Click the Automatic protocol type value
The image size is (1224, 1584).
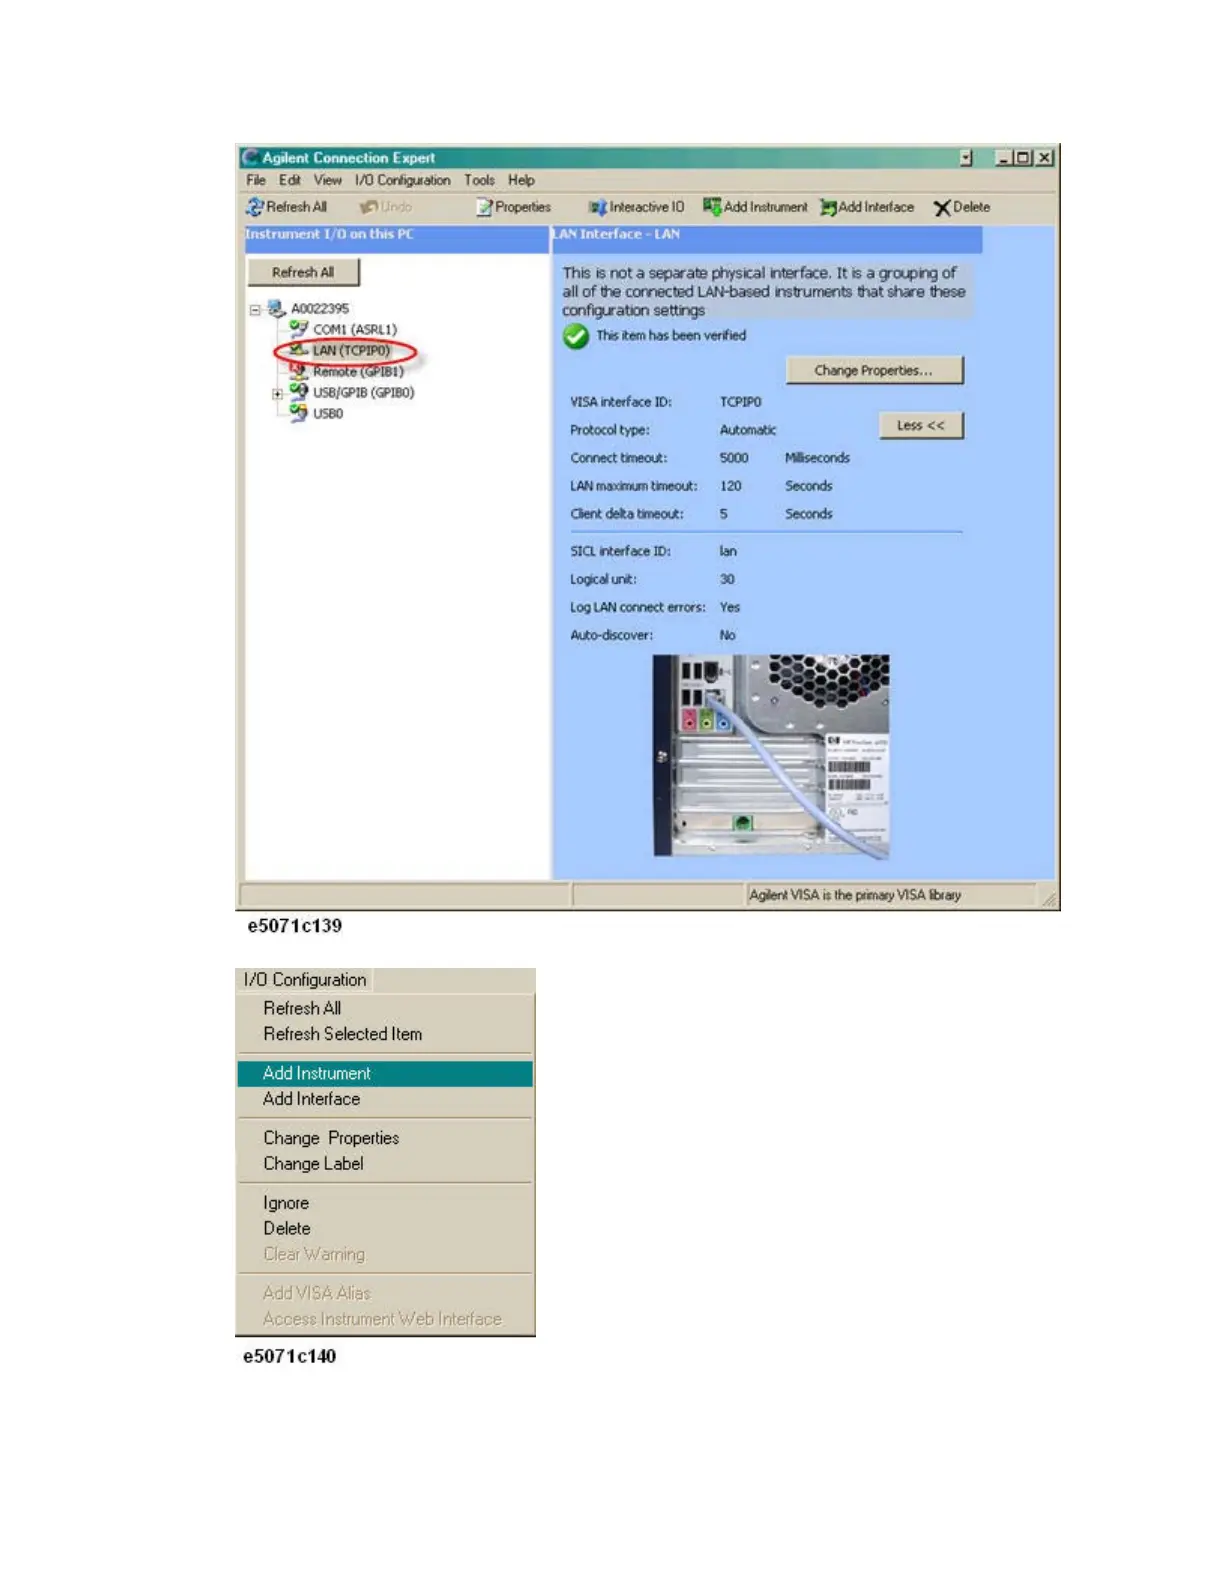click(x=748, y=430)
